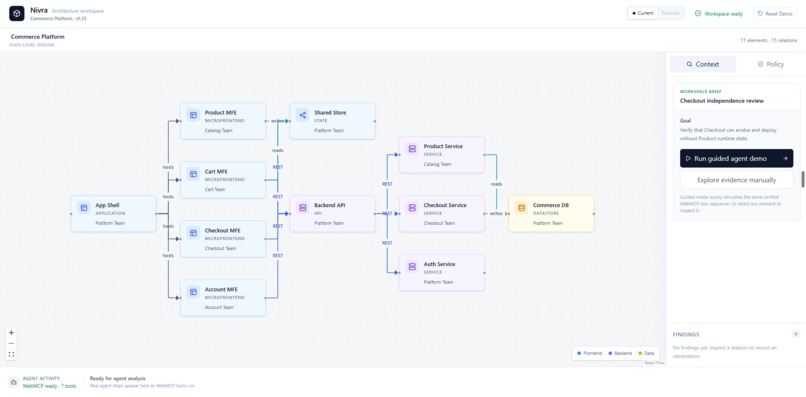Click the Data legend dot
806x397 pixels.
[640, 353]
